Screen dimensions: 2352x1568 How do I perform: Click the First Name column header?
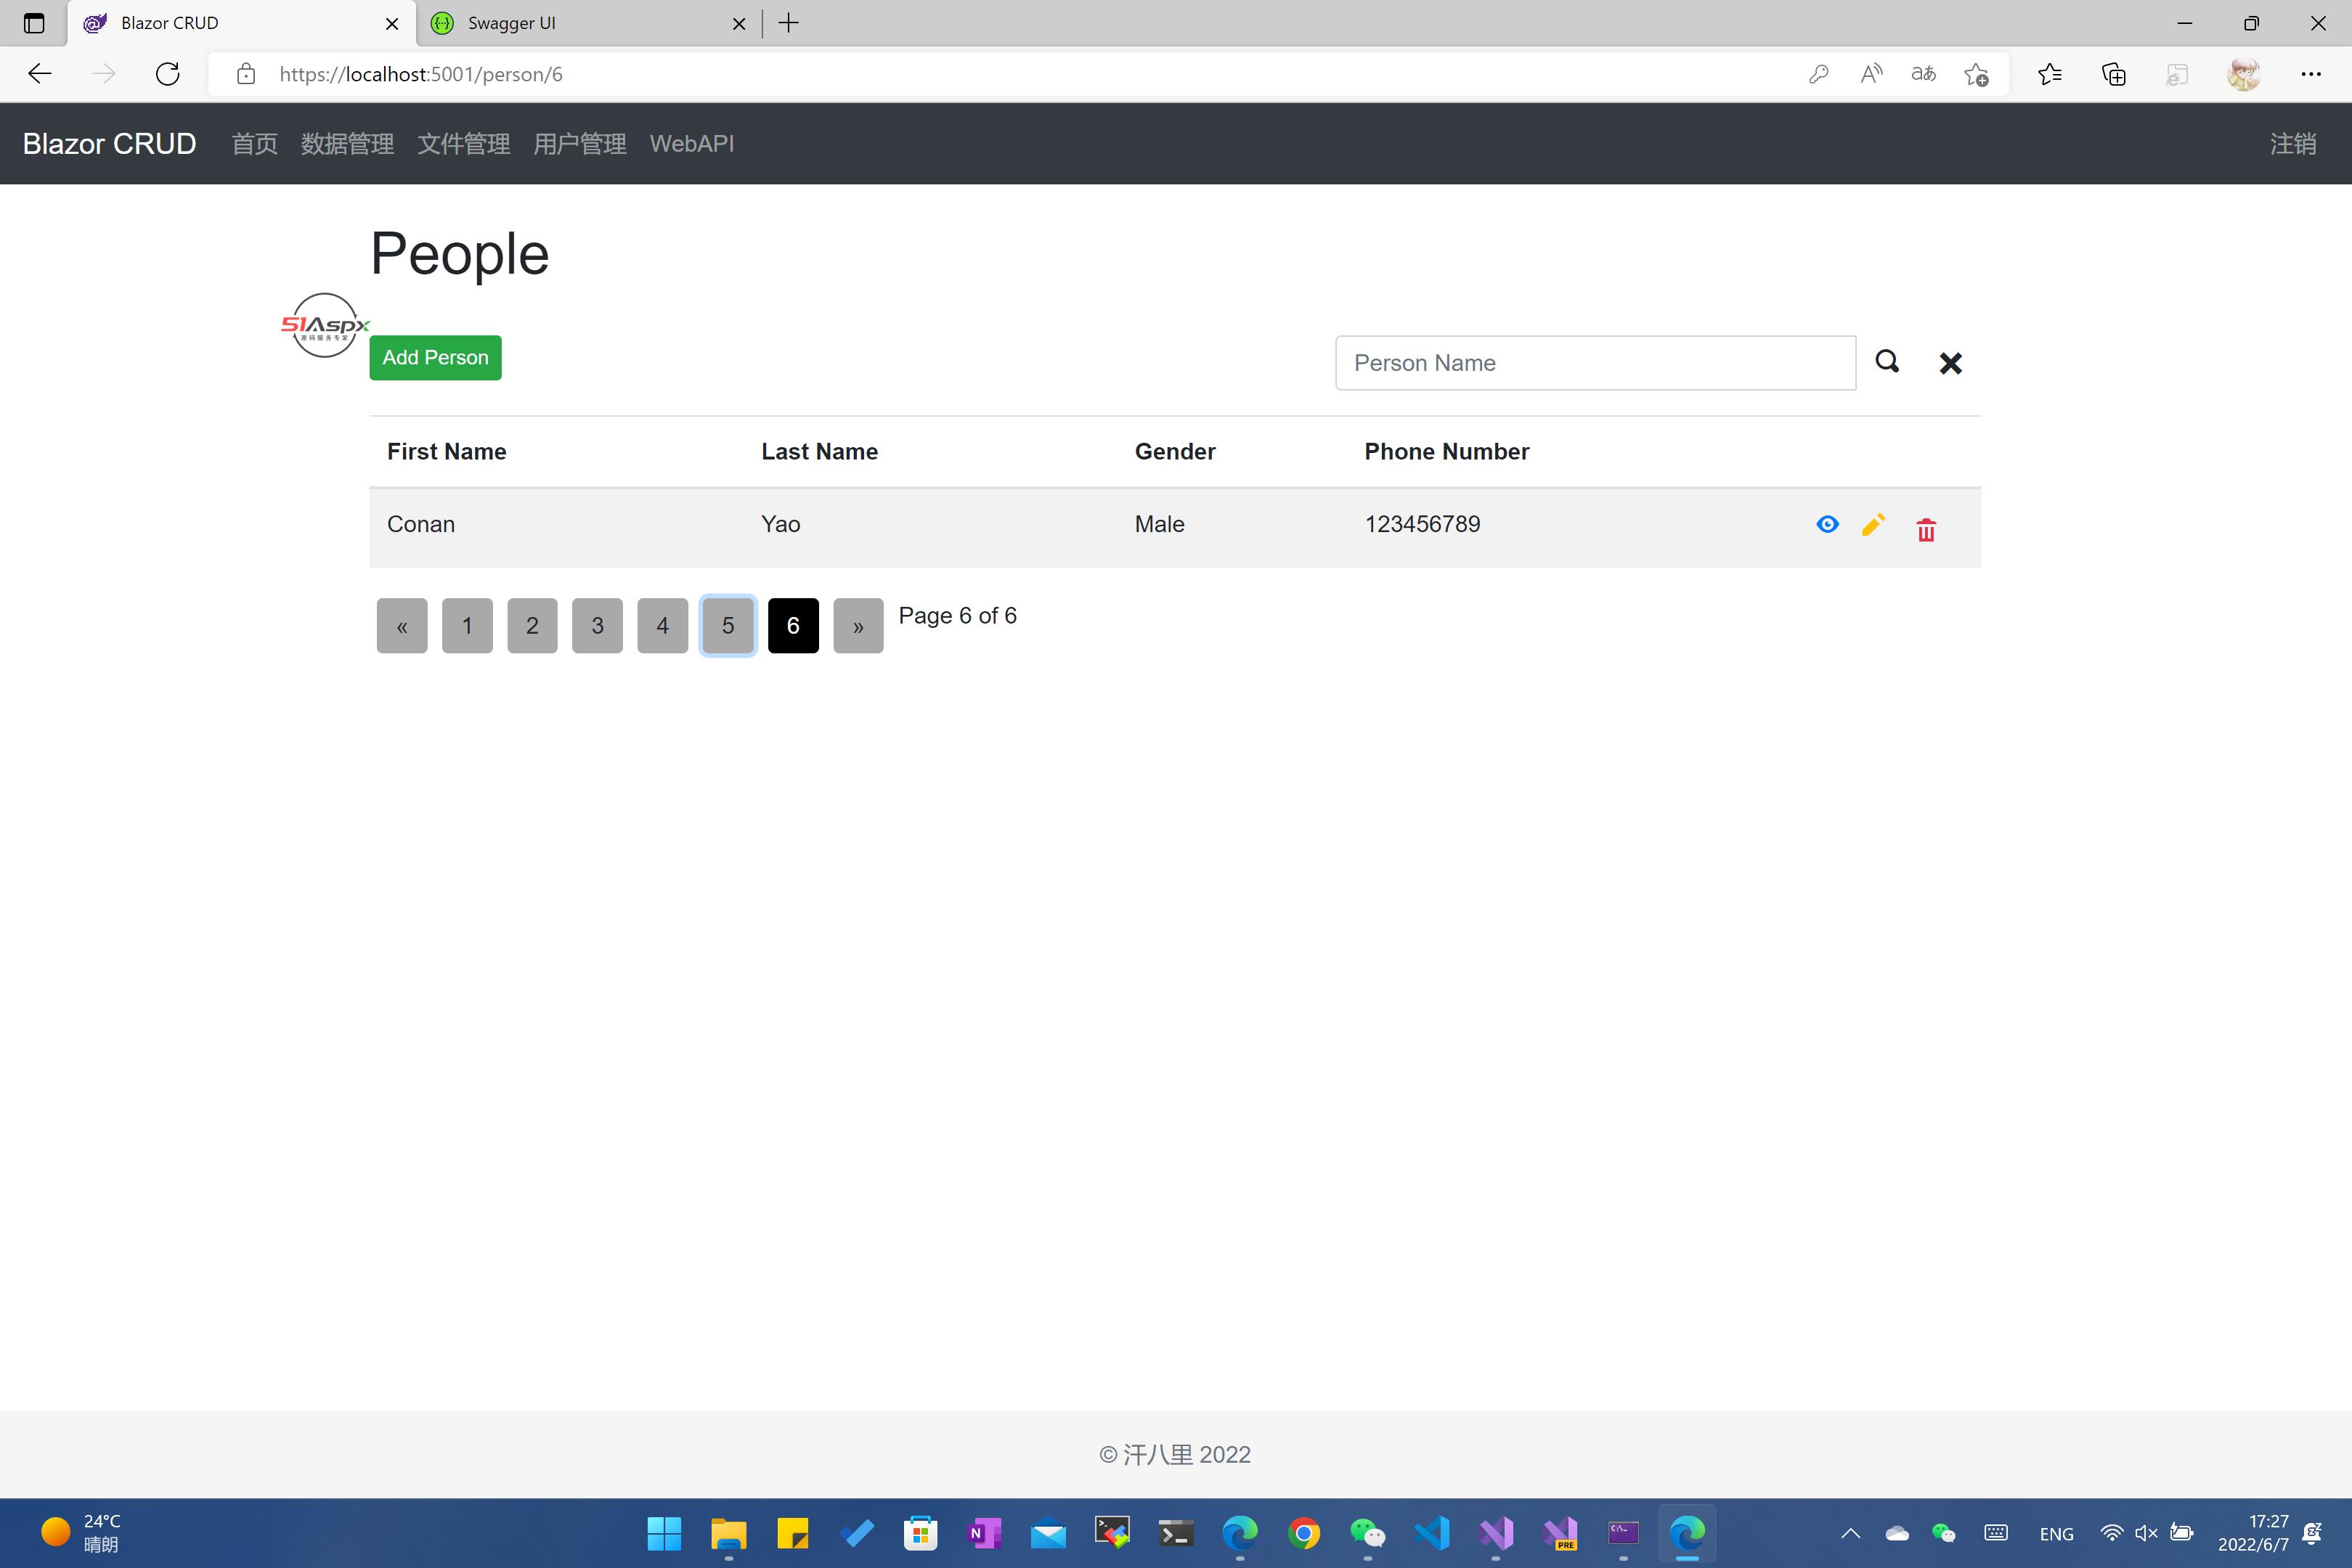[x=446, y=451]
